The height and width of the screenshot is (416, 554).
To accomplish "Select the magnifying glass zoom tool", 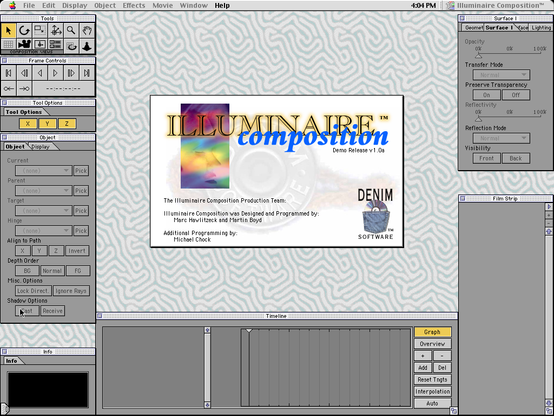I will coord(71,31).
